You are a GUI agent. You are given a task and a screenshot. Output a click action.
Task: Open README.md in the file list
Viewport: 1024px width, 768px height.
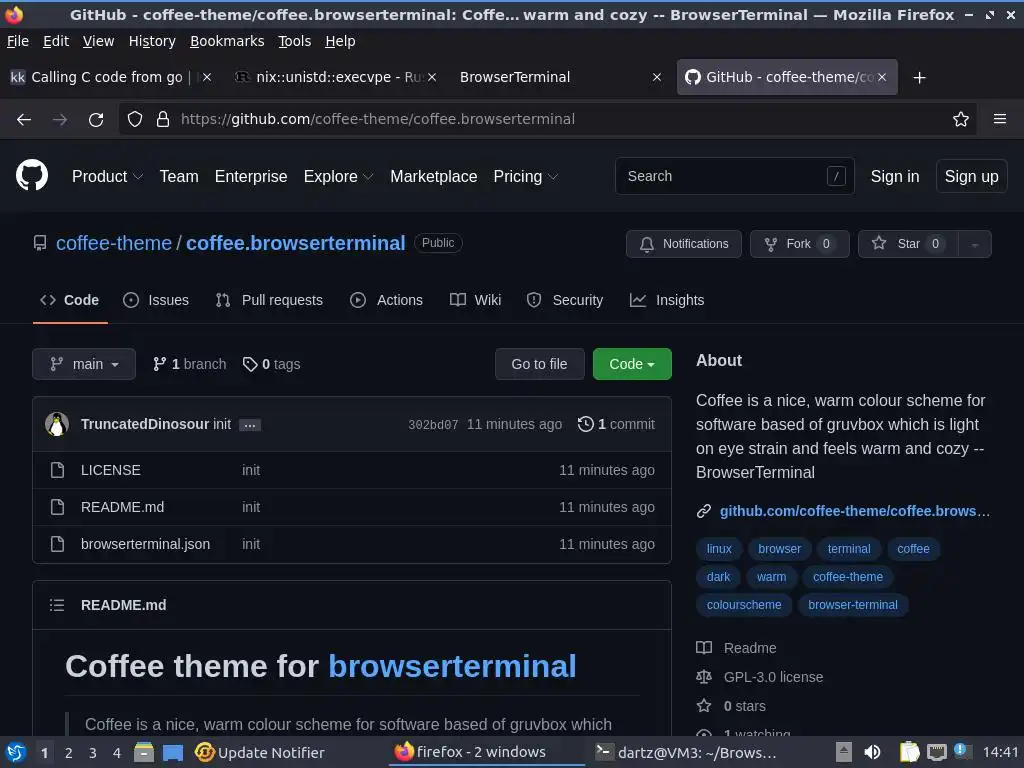pos(122,507)
